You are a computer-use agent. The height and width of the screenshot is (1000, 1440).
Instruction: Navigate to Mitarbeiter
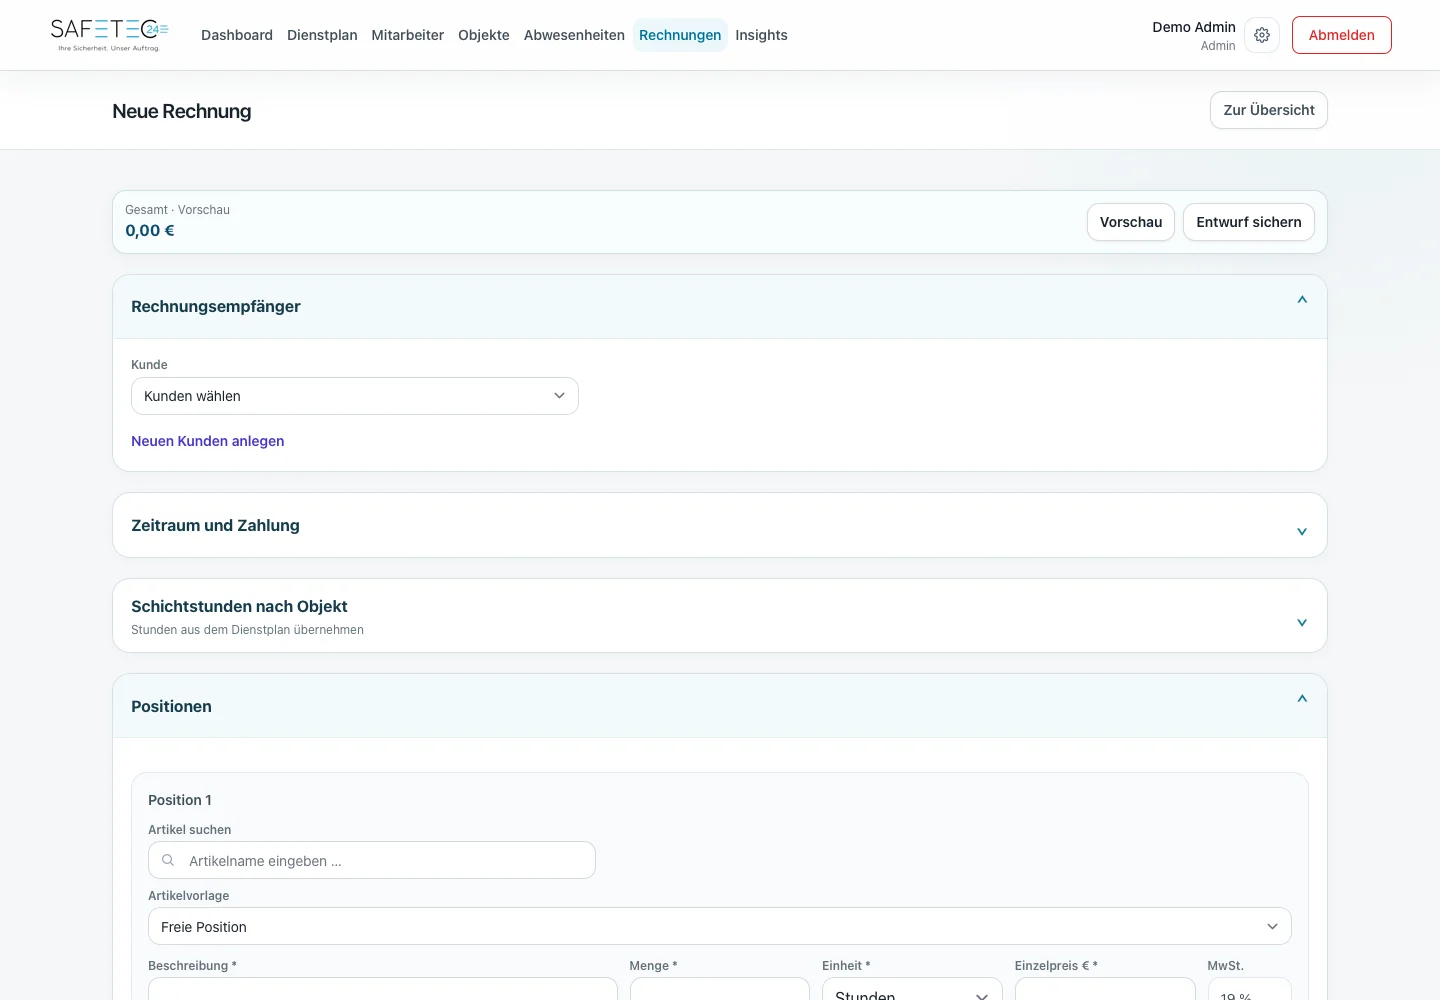(408, 35)
